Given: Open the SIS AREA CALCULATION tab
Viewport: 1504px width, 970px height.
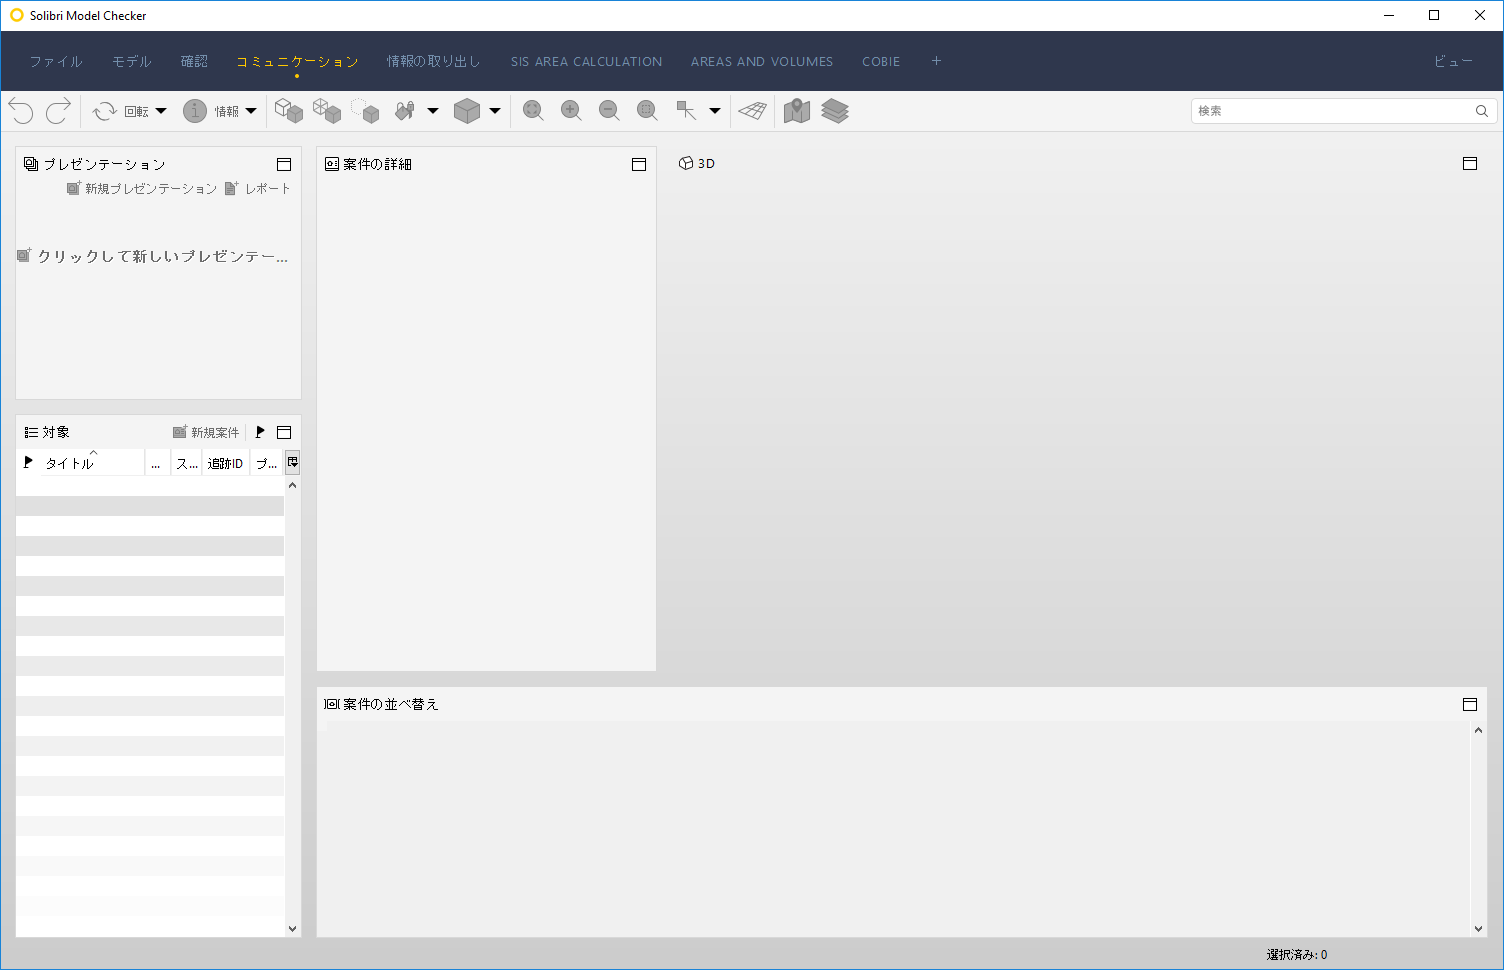Looking at the screenshot, I should tap(586, 61).
